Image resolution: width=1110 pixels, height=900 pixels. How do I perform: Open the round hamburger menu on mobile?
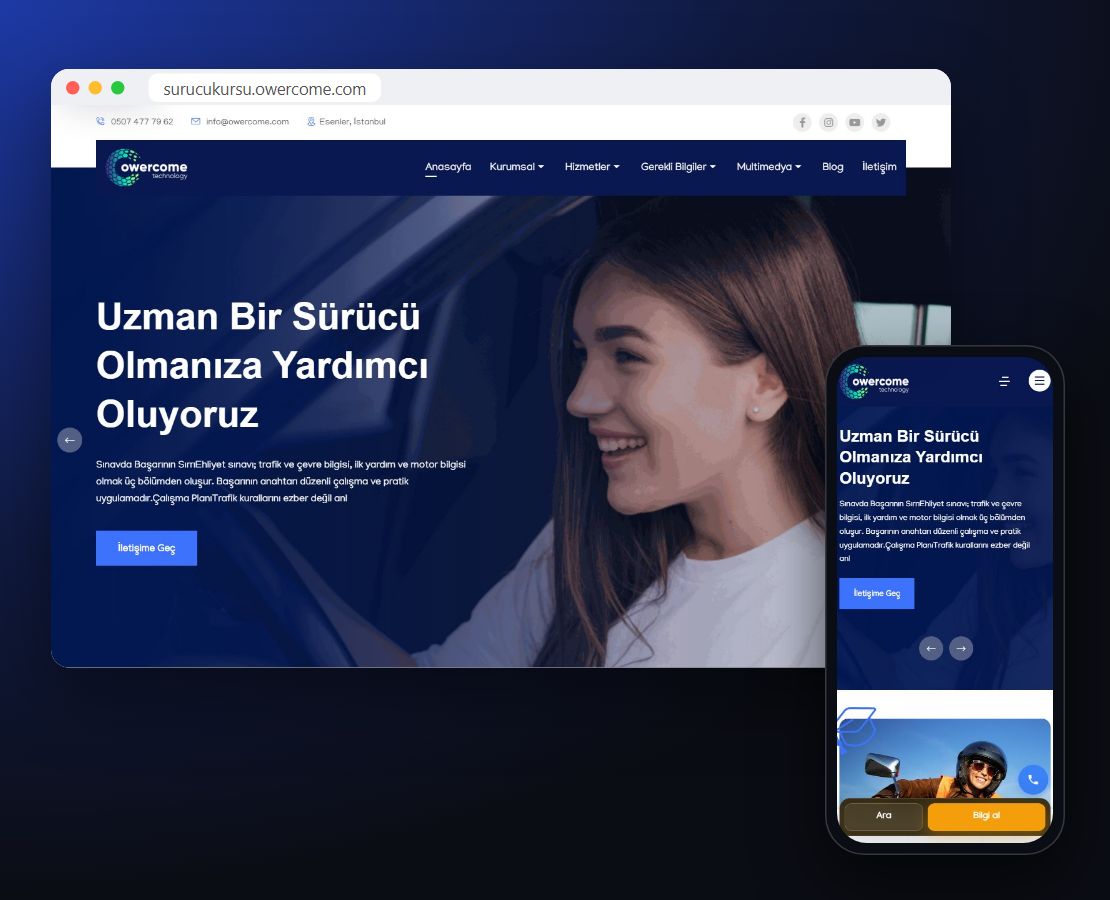click(1039, 381)
